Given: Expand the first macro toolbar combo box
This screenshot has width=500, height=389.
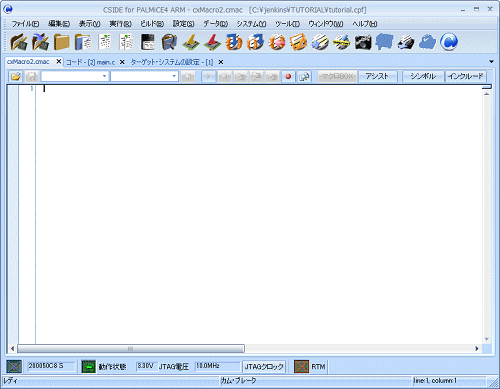Looking at the screenshot, I should point(104,76).
